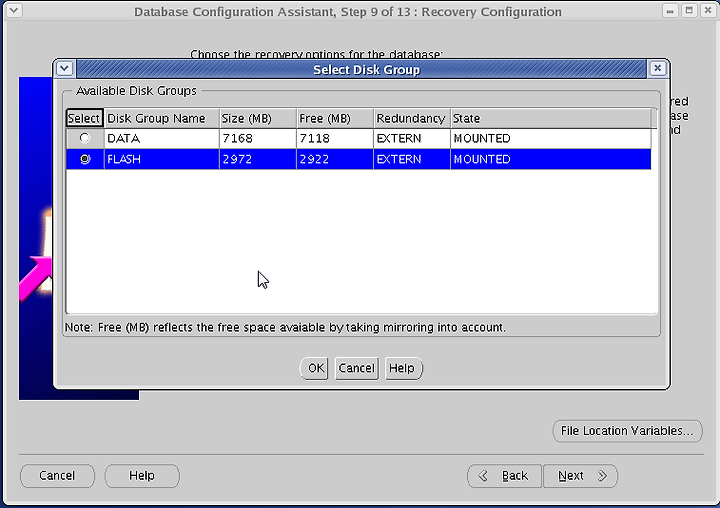The image size is (720, 508).
Task: Click the Select column header
Action: coord(84,119)
